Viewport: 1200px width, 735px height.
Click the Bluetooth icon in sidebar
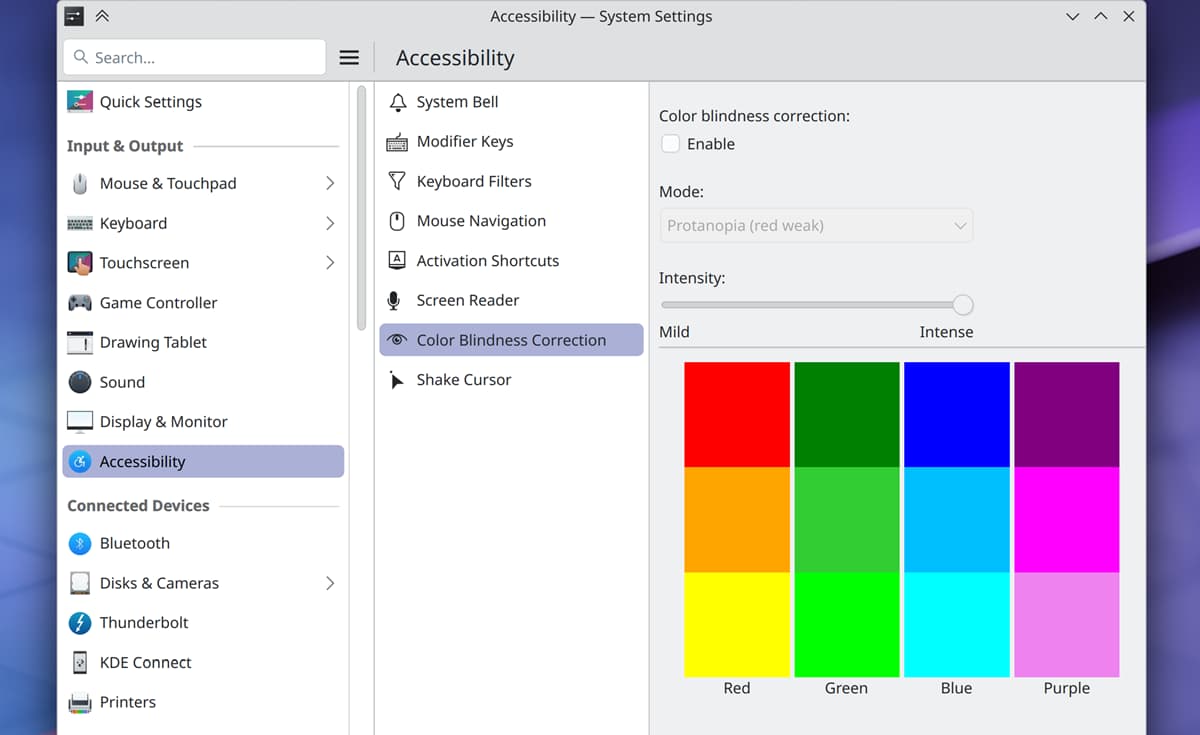(80, 543)
